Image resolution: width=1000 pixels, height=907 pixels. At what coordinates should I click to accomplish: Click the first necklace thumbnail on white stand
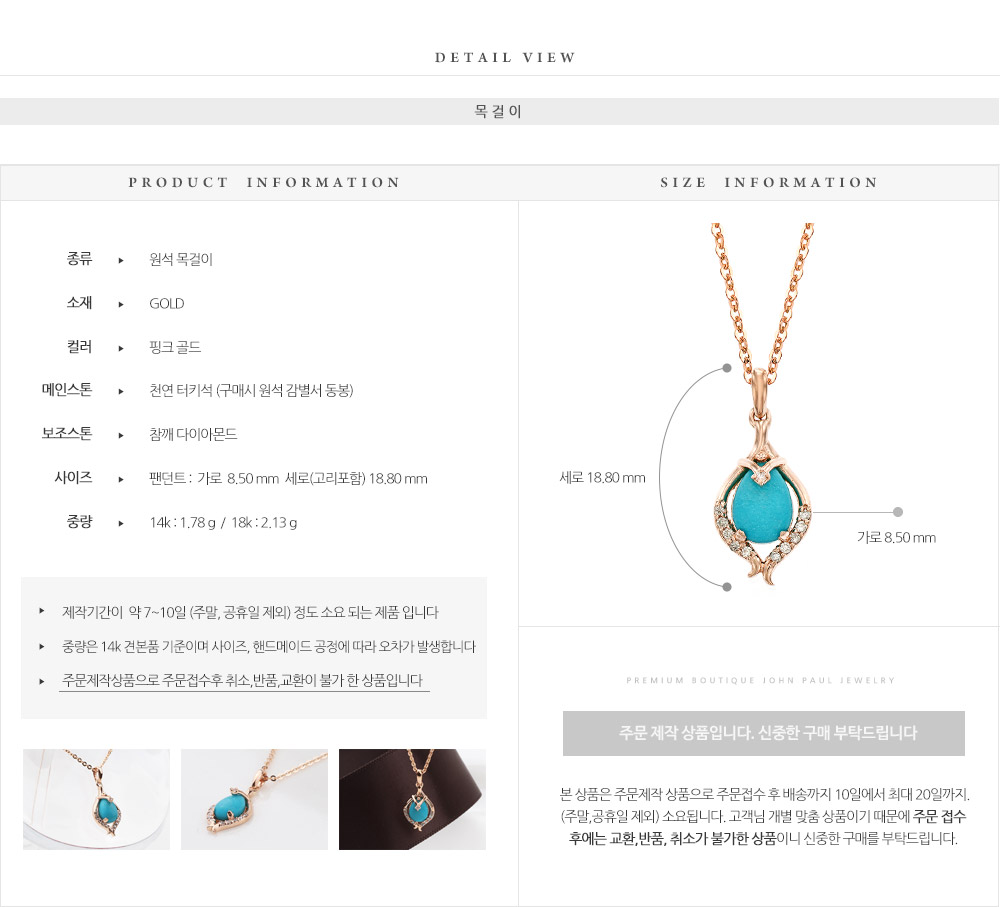click(96, 799)
